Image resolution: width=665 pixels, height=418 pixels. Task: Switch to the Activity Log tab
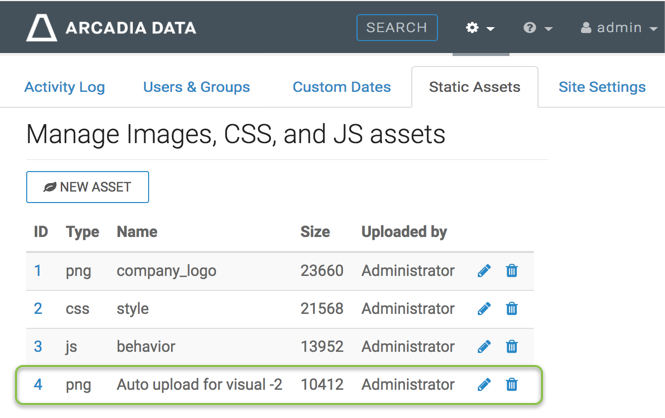coord(64,87)
